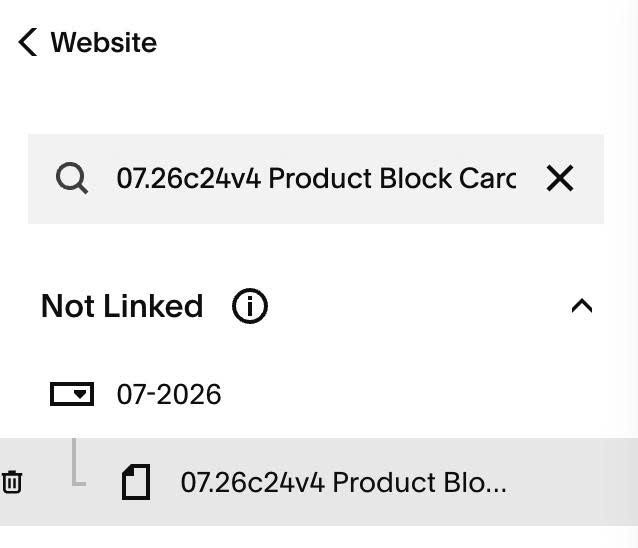This screenshot has height=548, width=638.
Task: Delete the page using the trash icon
Action: (12, 482)
